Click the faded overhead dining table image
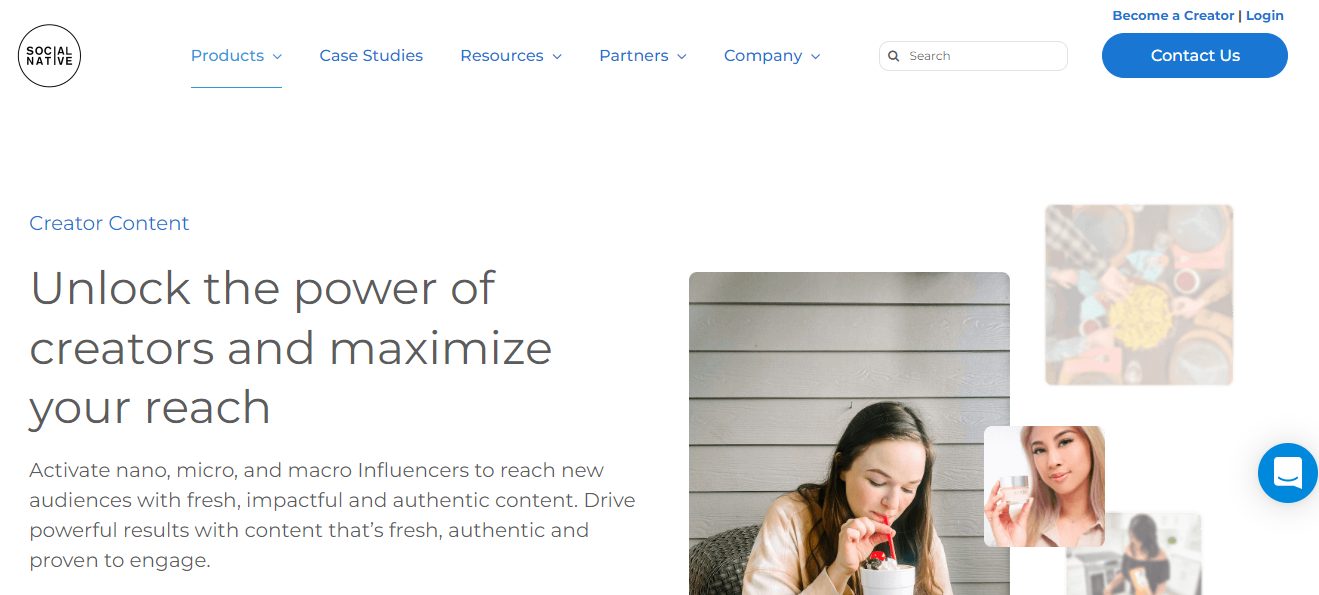The width and height of the screenshot is (1319, 595). 1138,295
